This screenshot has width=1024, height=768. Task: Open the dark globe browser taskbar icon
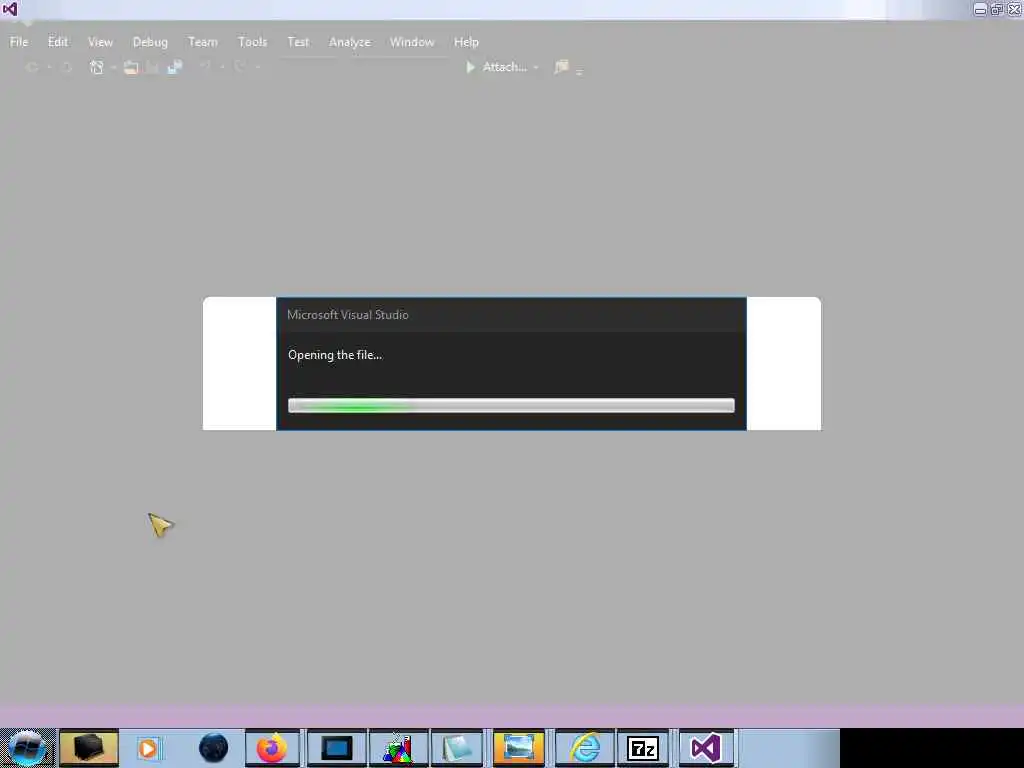214,748
